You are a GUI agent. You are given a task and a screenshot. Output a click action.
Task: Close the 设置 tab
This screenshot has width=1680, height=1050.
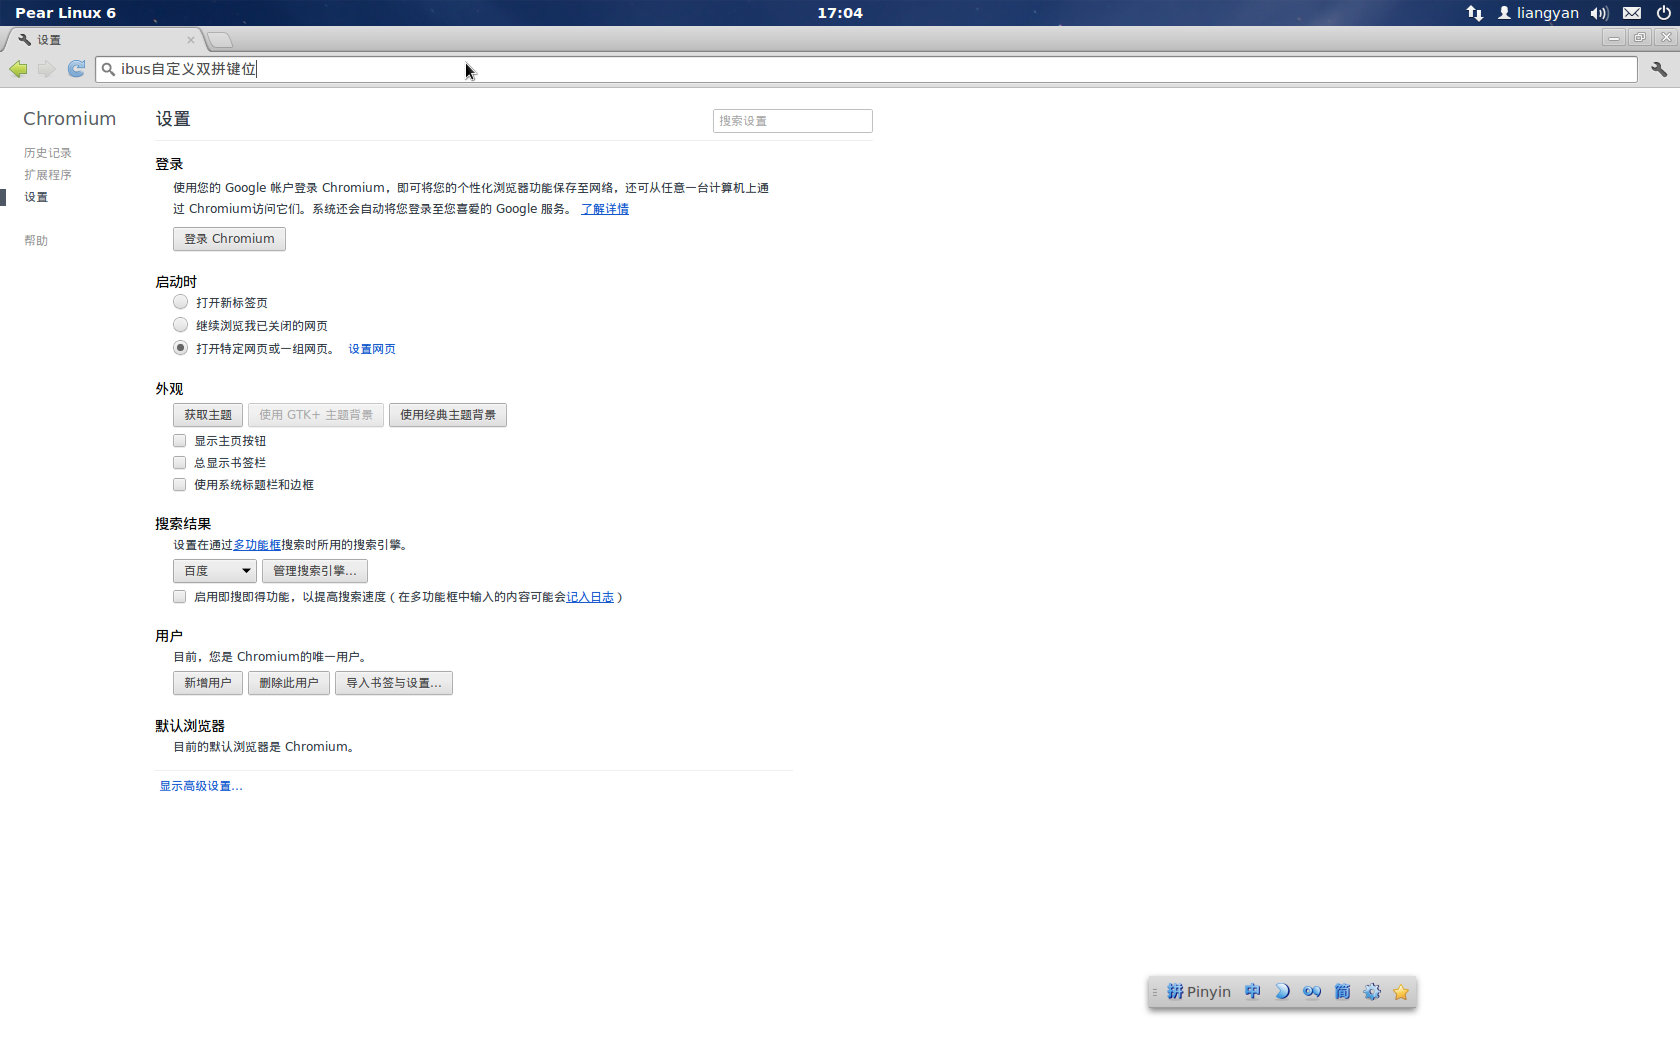click(190, 40)
